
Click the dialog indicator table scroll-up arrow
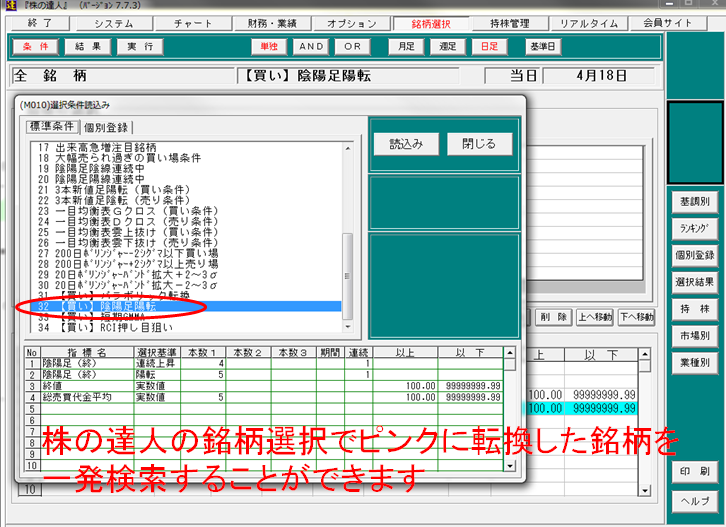(510, 353)
